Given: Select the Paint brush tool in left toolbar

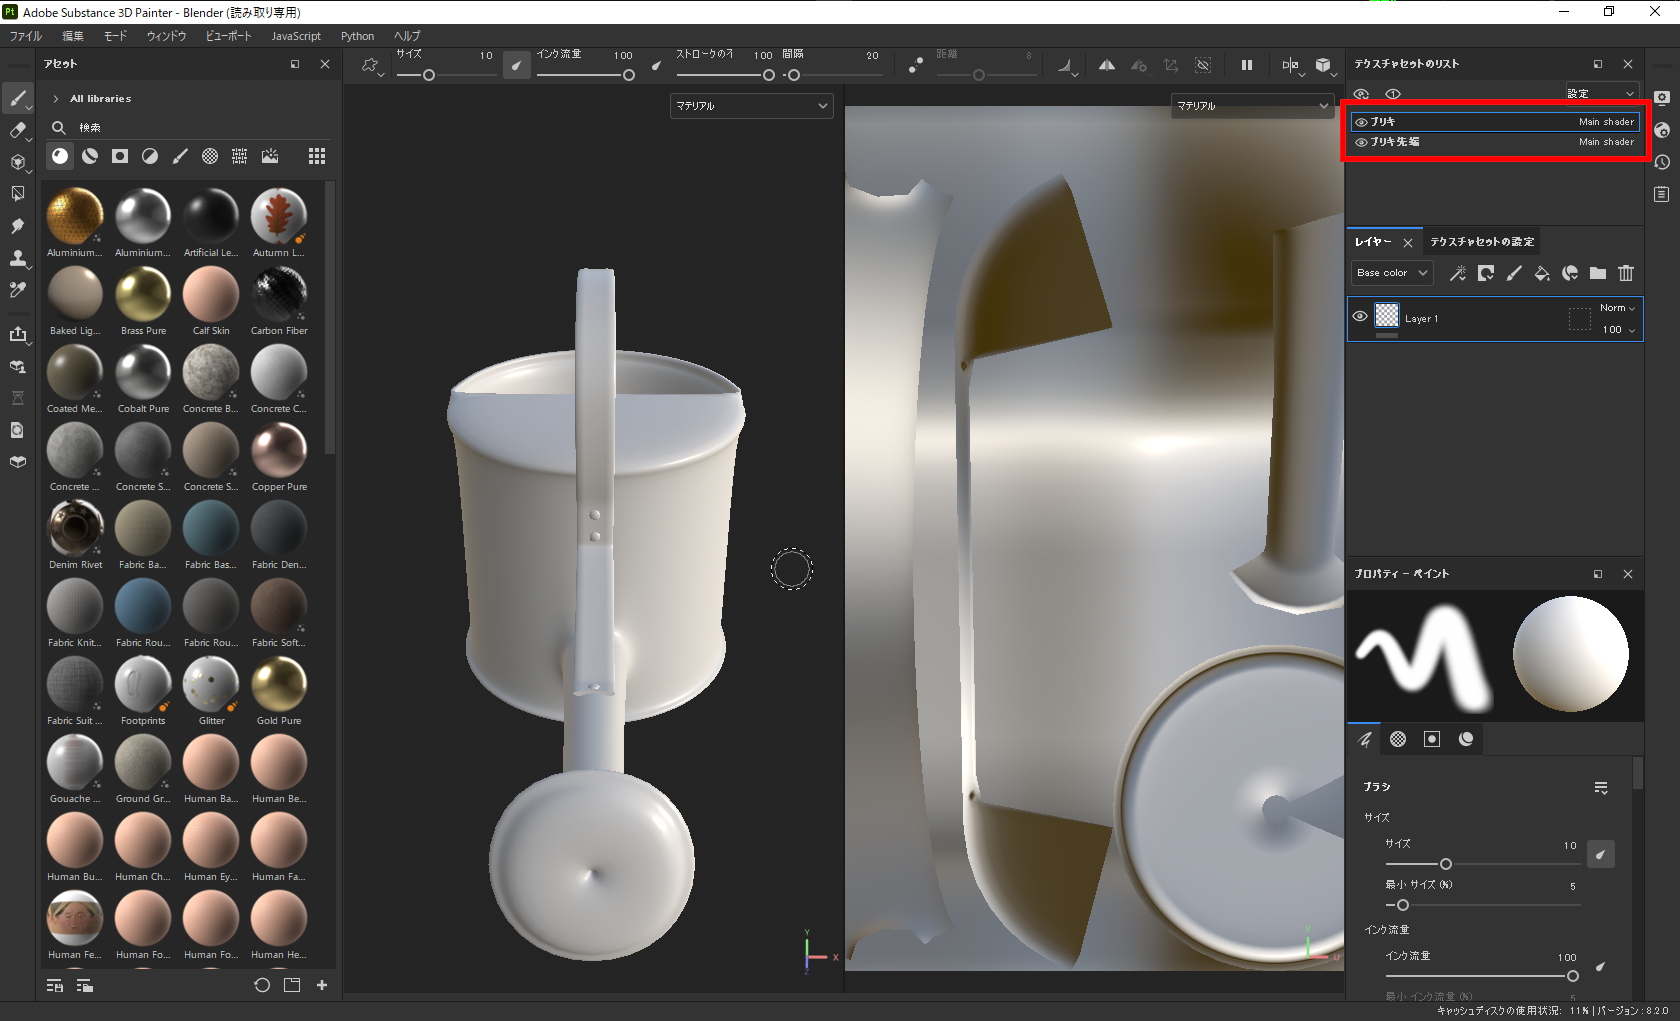Looking at the screenshot, I should [x=17, y=98].
